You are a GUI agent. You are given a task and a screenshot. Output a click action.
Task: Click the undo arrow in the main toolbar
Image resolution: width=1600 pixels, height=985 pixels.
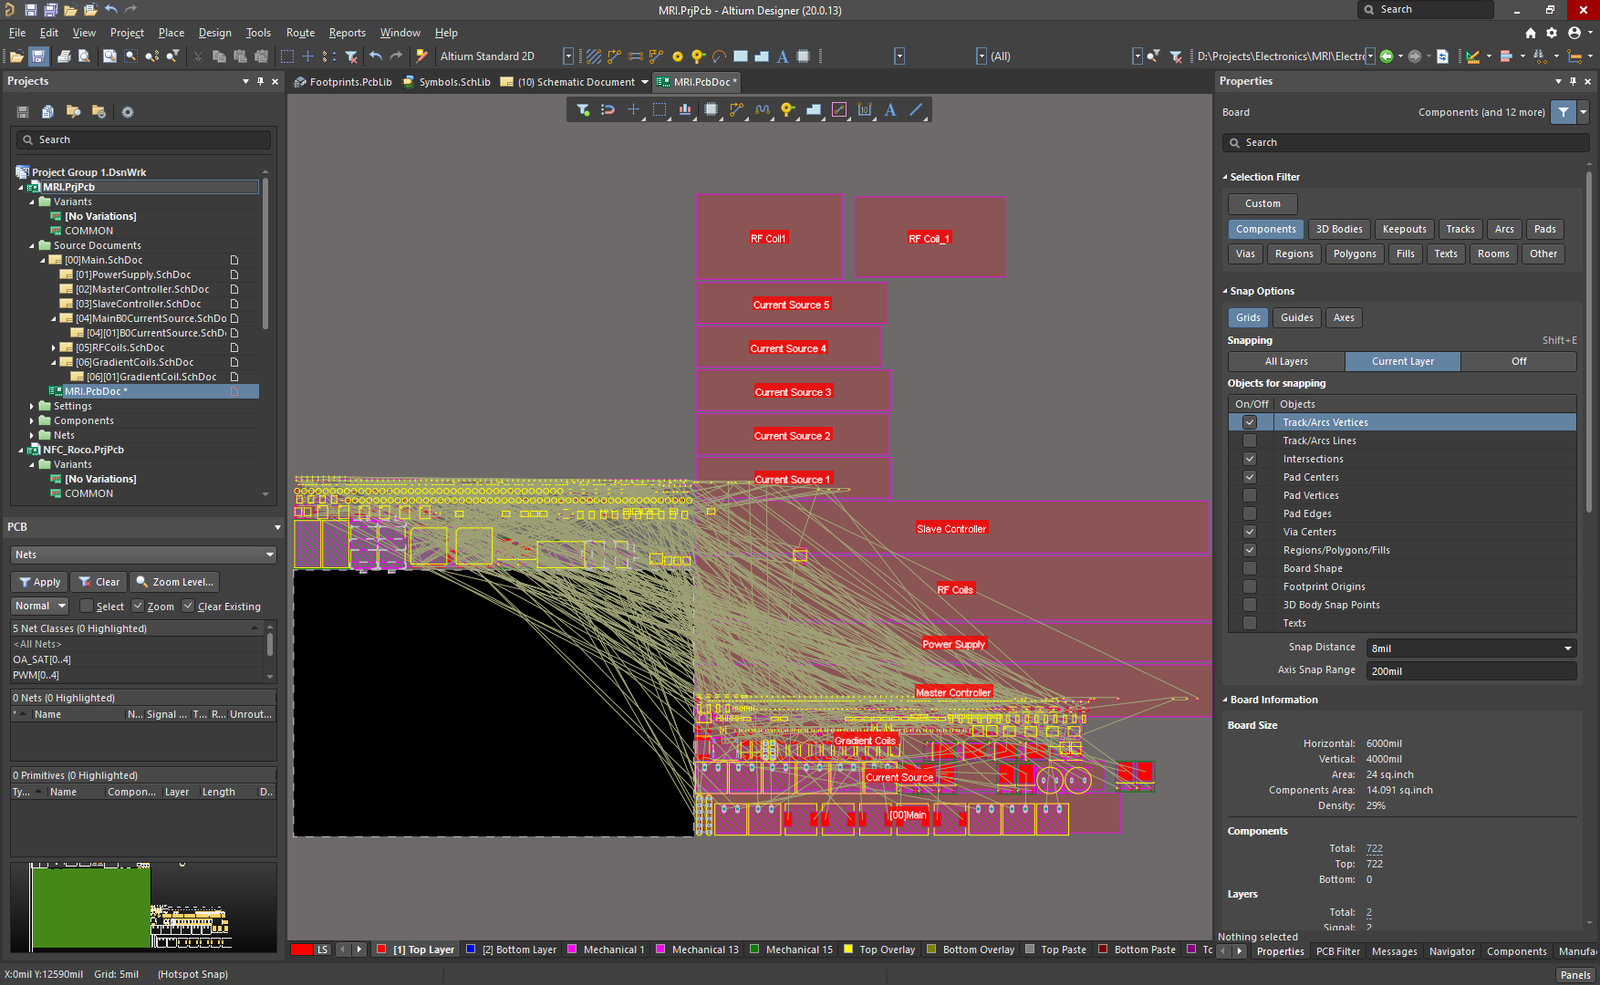click(x=375, y=56)
